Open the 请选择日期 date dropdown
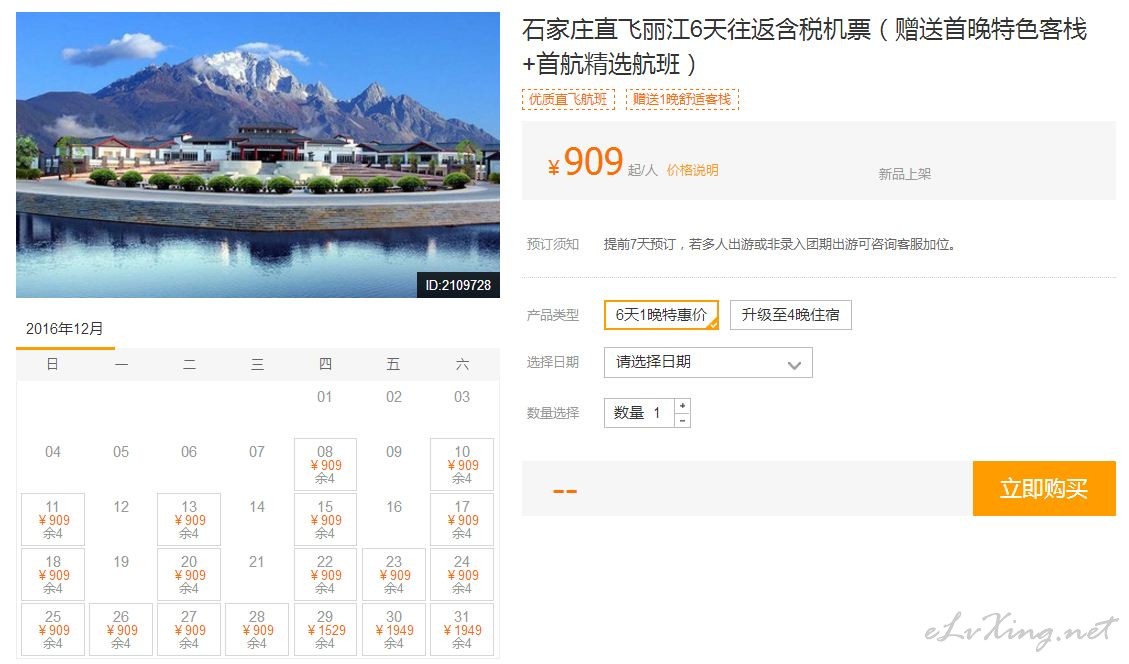Image resolution: width=1129 pixels, height=664 pixels. click(708, 362)
